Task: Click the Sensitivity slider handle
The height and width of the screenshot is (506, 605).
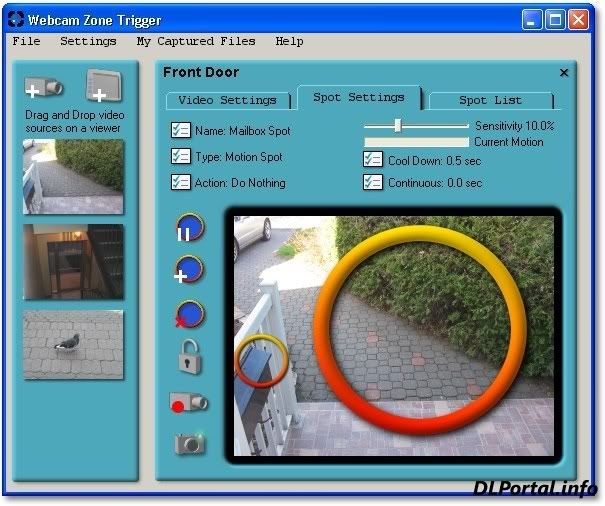Action: click(398, 125)
